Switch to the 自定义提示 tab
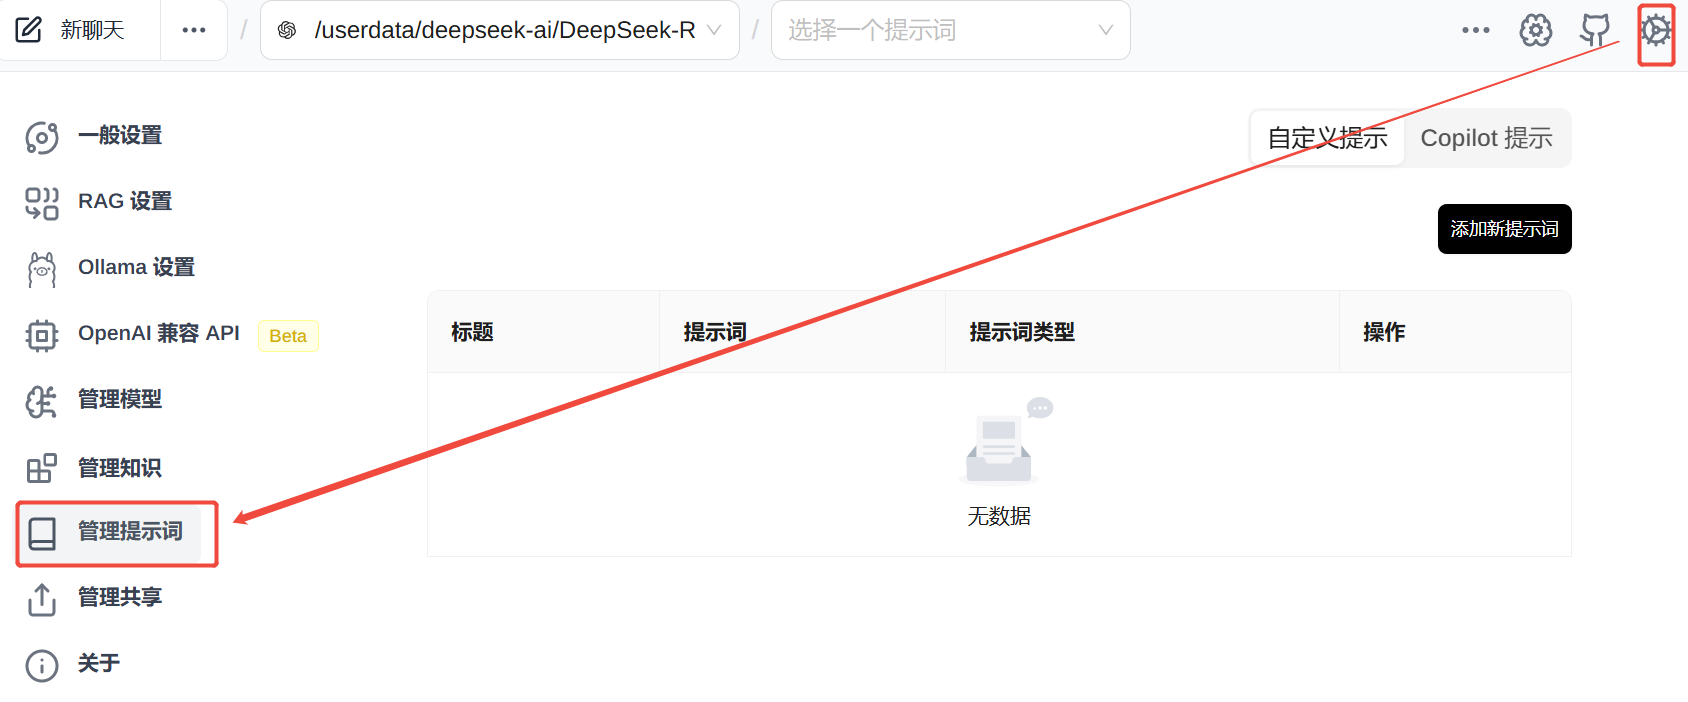Viewport: 1688px width, 702px height. coord(1327,138)
